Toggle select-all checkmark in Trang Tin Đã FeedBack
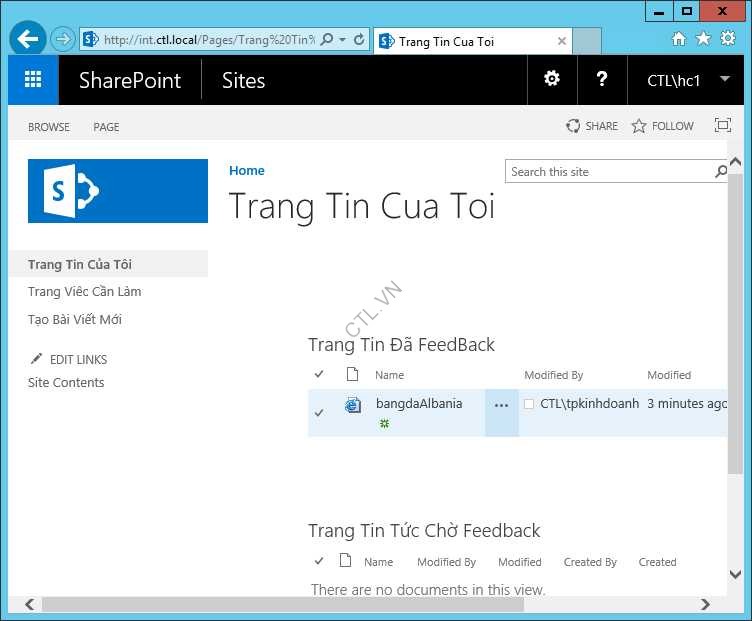Viewport: 752px width, 621px height. click(319, 375)
